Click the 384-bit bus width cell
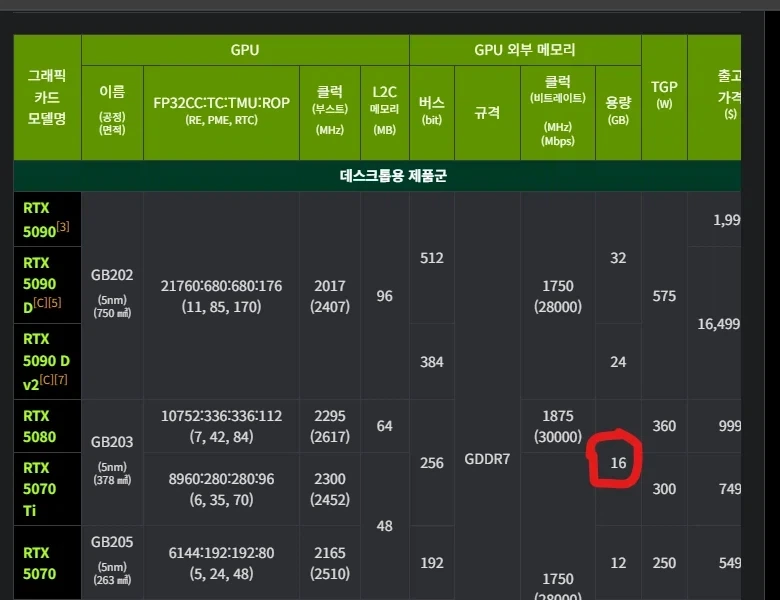This screenshot has height=600, width=780. [x=432, y=362]
